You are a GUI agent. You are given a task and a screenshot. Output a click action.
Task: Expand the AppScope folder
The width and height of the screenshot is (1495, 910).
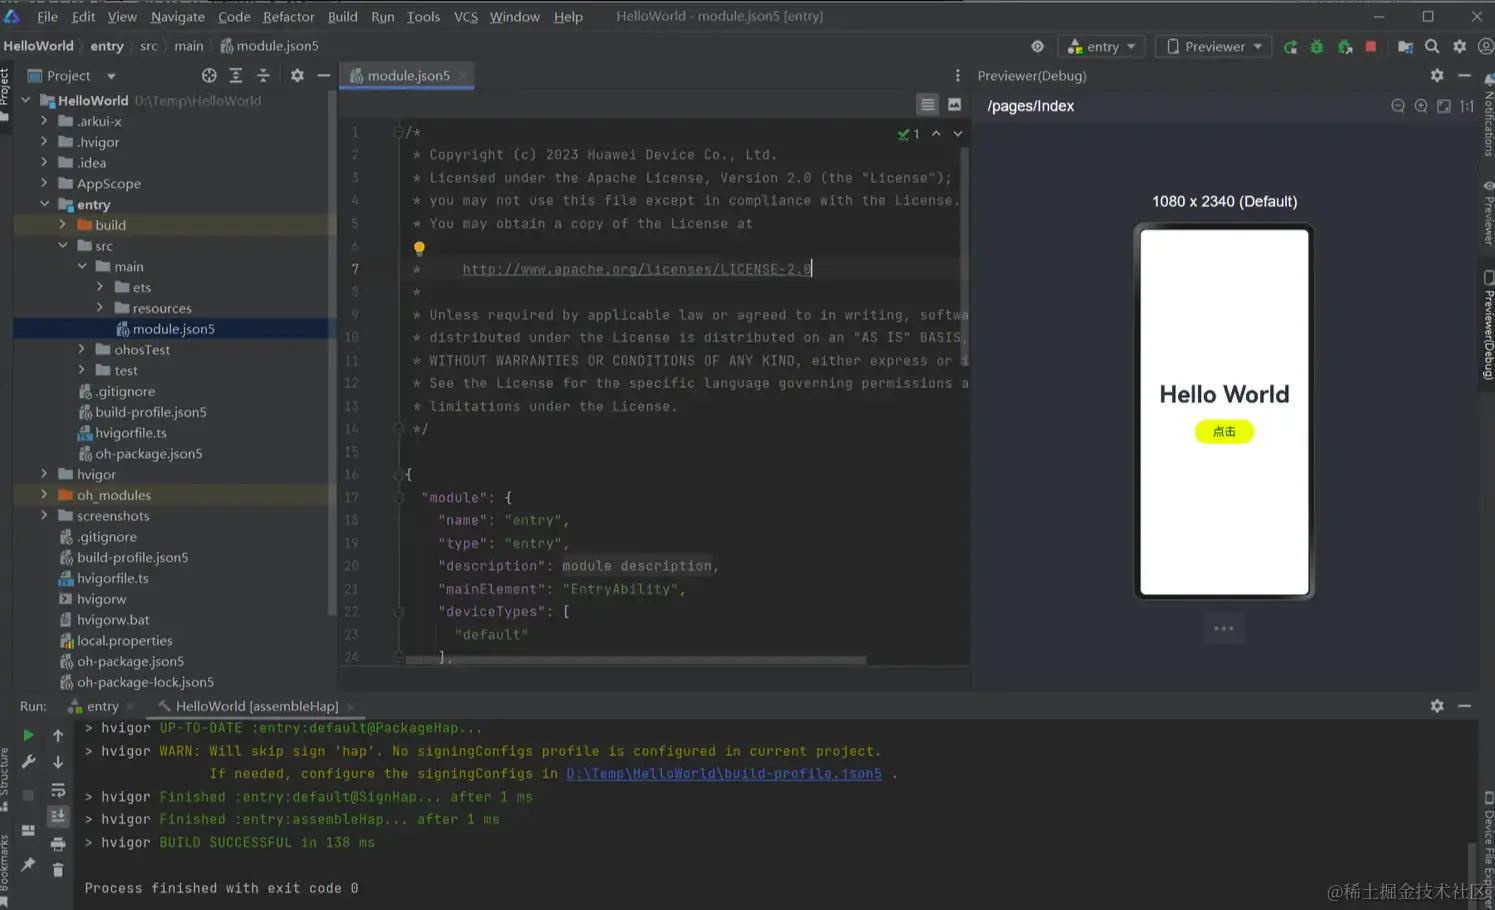pyautogui.click(x=44, y=183)
